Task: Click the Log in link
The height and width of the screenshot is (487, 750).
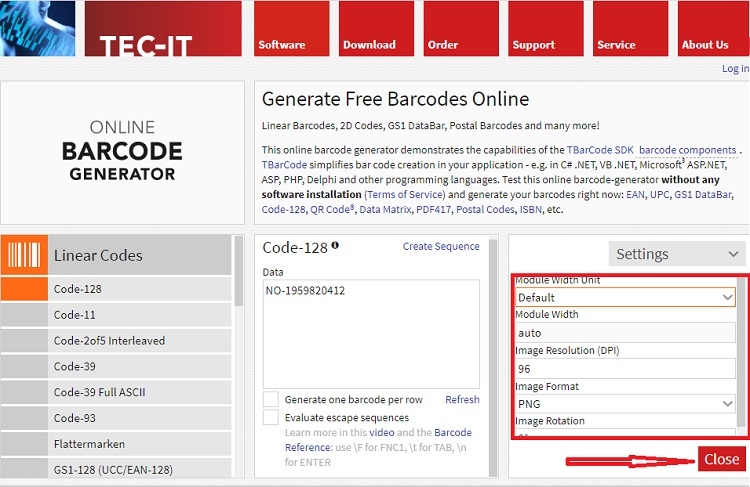Action: [x=735, y=68]
